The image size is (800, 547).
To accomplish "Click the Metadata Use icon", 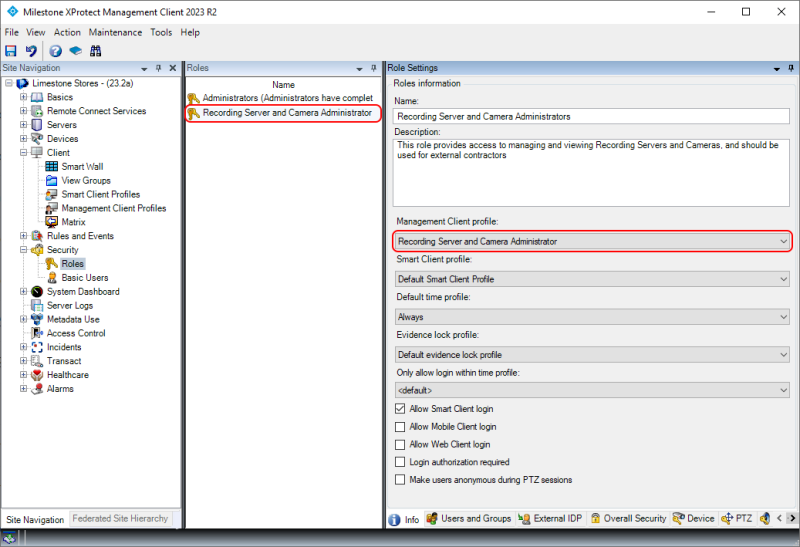I will click(37, 319).
